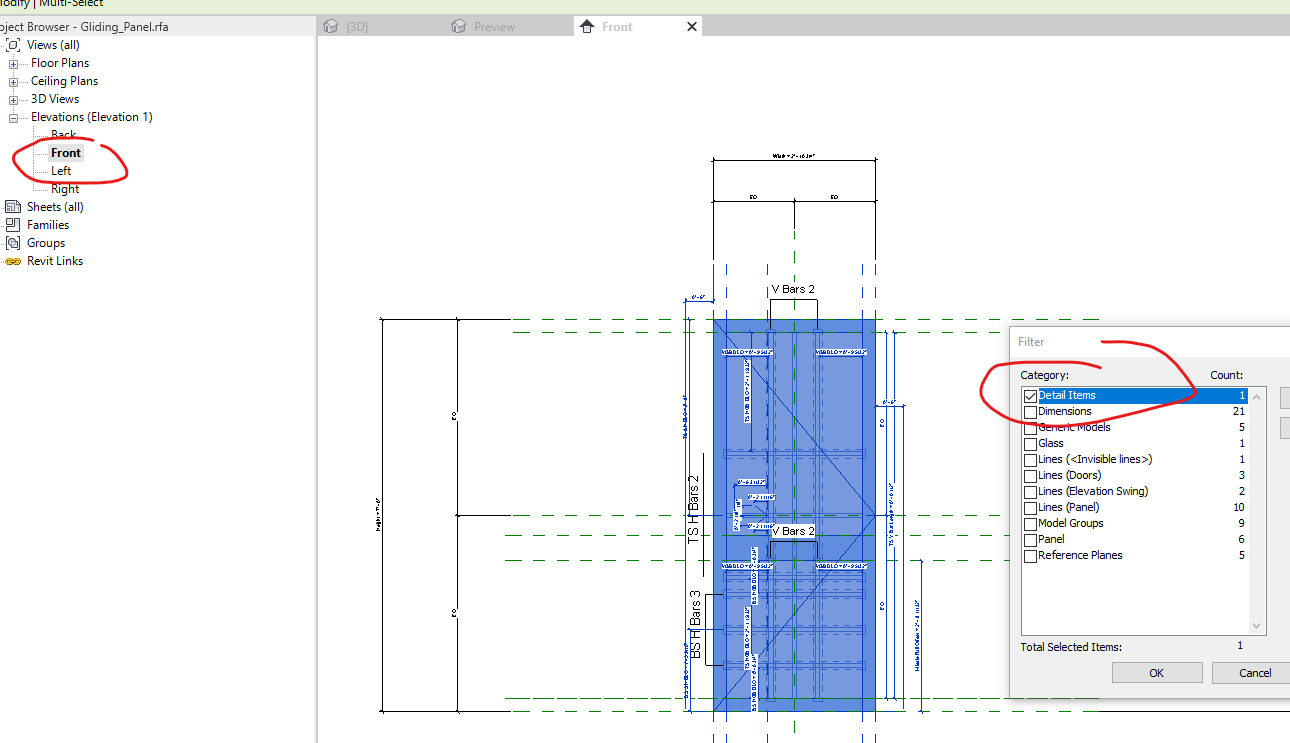The image size is (1290, 743).
Task: Open the Back elevation view
Action: pos(62,134)
